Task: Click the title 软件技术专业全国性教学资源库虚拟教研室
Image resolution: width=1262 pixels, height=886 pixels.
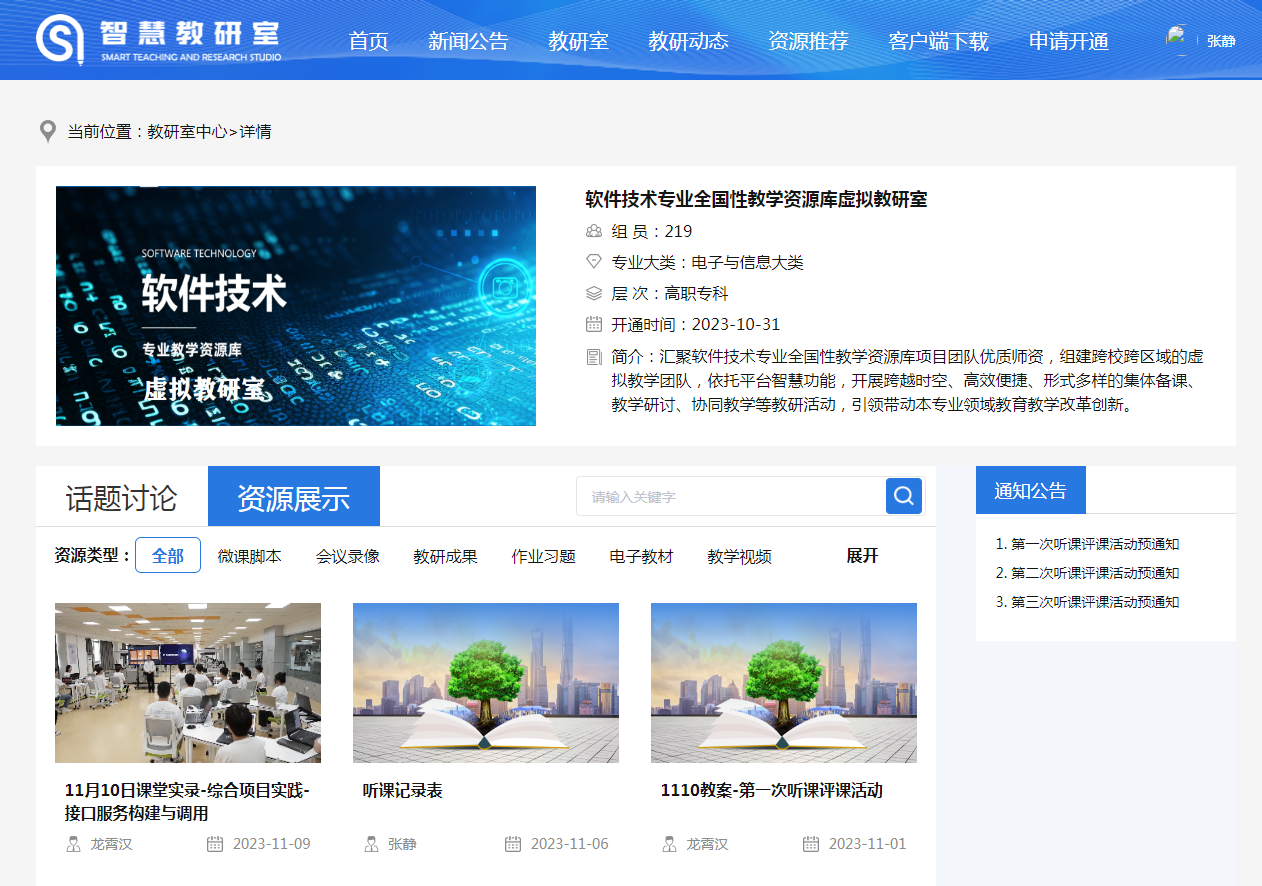Action: pyautogui.click(x=756, y=199)
